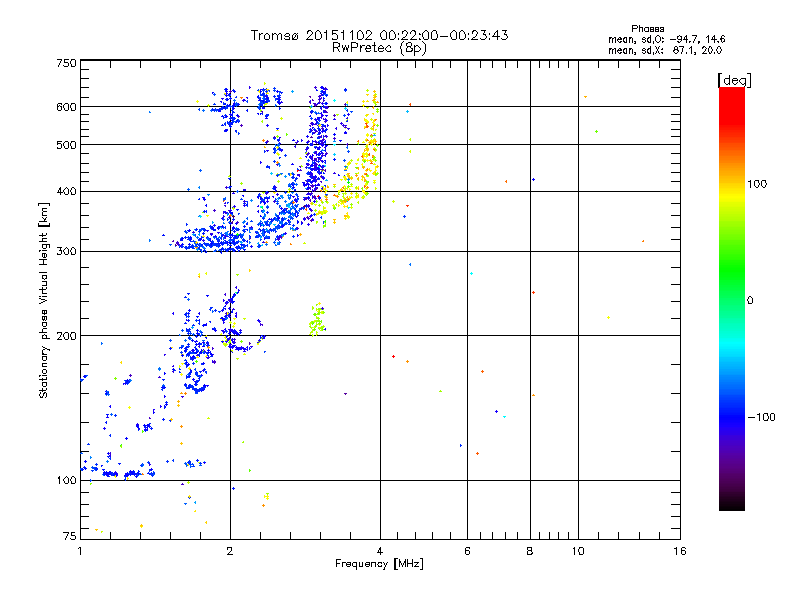Screen dimensions: 800x600
Task: Click the y-axis tick label "200"
Action: 67,336
